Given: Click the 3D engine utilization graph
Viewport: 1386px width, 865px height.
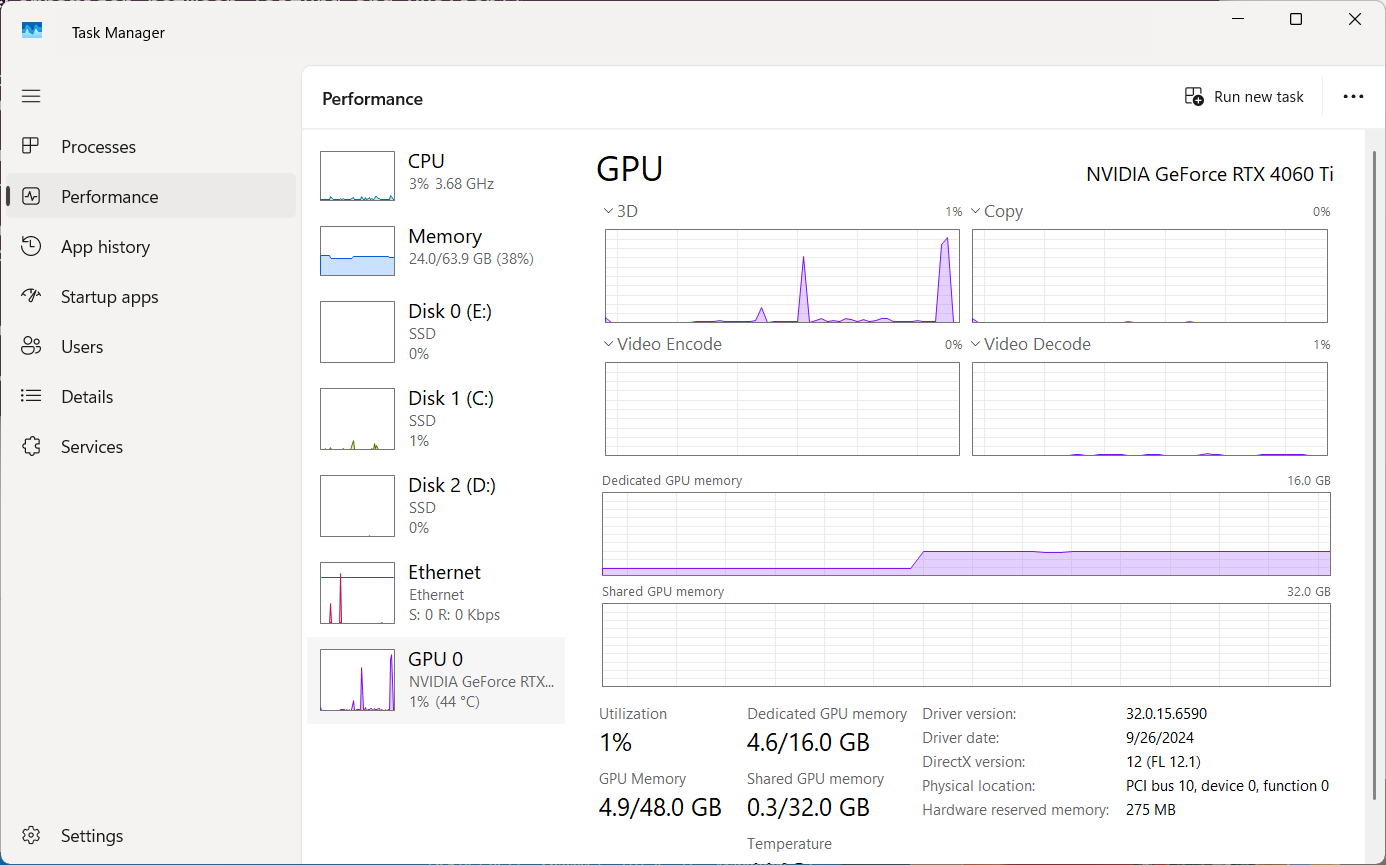Looking at the screenshot, I should [782, 276].
